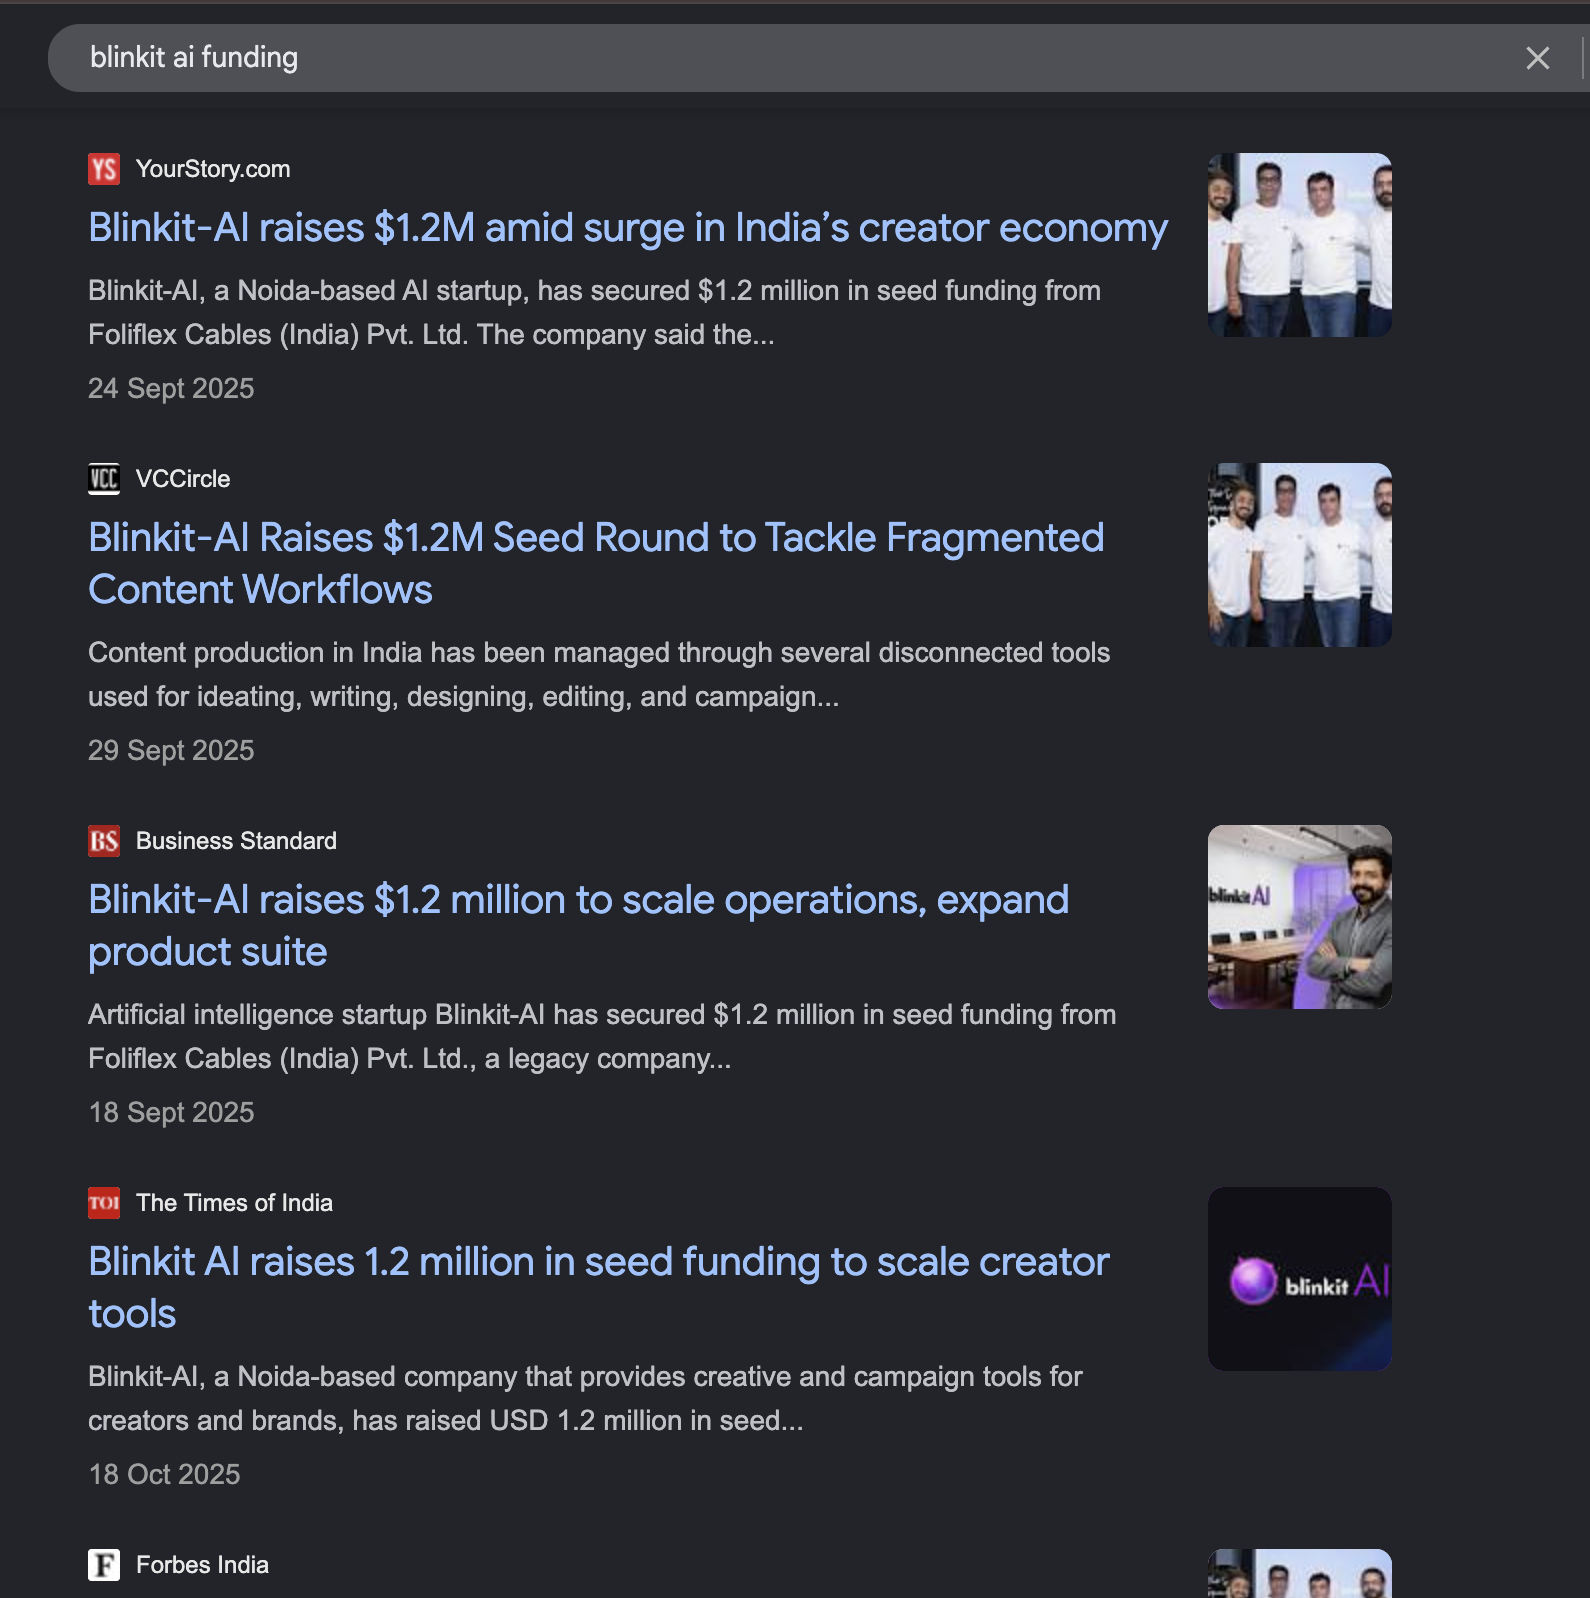The height and width of the screenshot is (1598, 1590).
Task: Open the Times of India blinkit AI thumbnail
Action: point(1300,1279)
